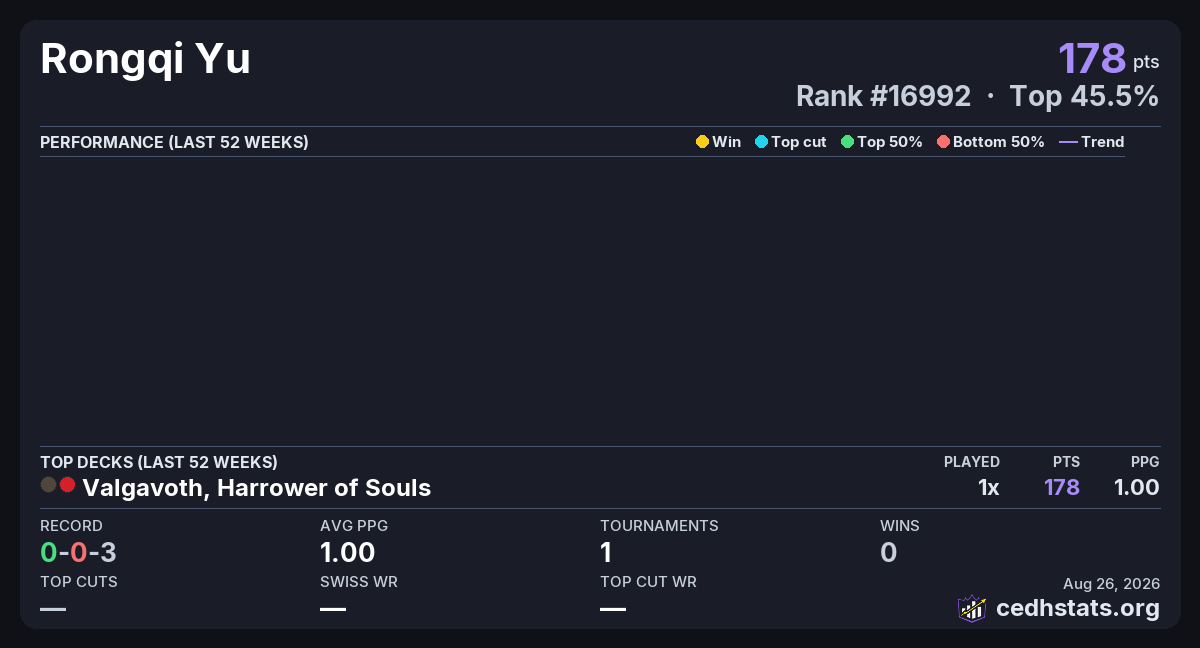Click the Performance (Last 52 Weeks) heading
1200x648 pixels.
tap(174, 142)
